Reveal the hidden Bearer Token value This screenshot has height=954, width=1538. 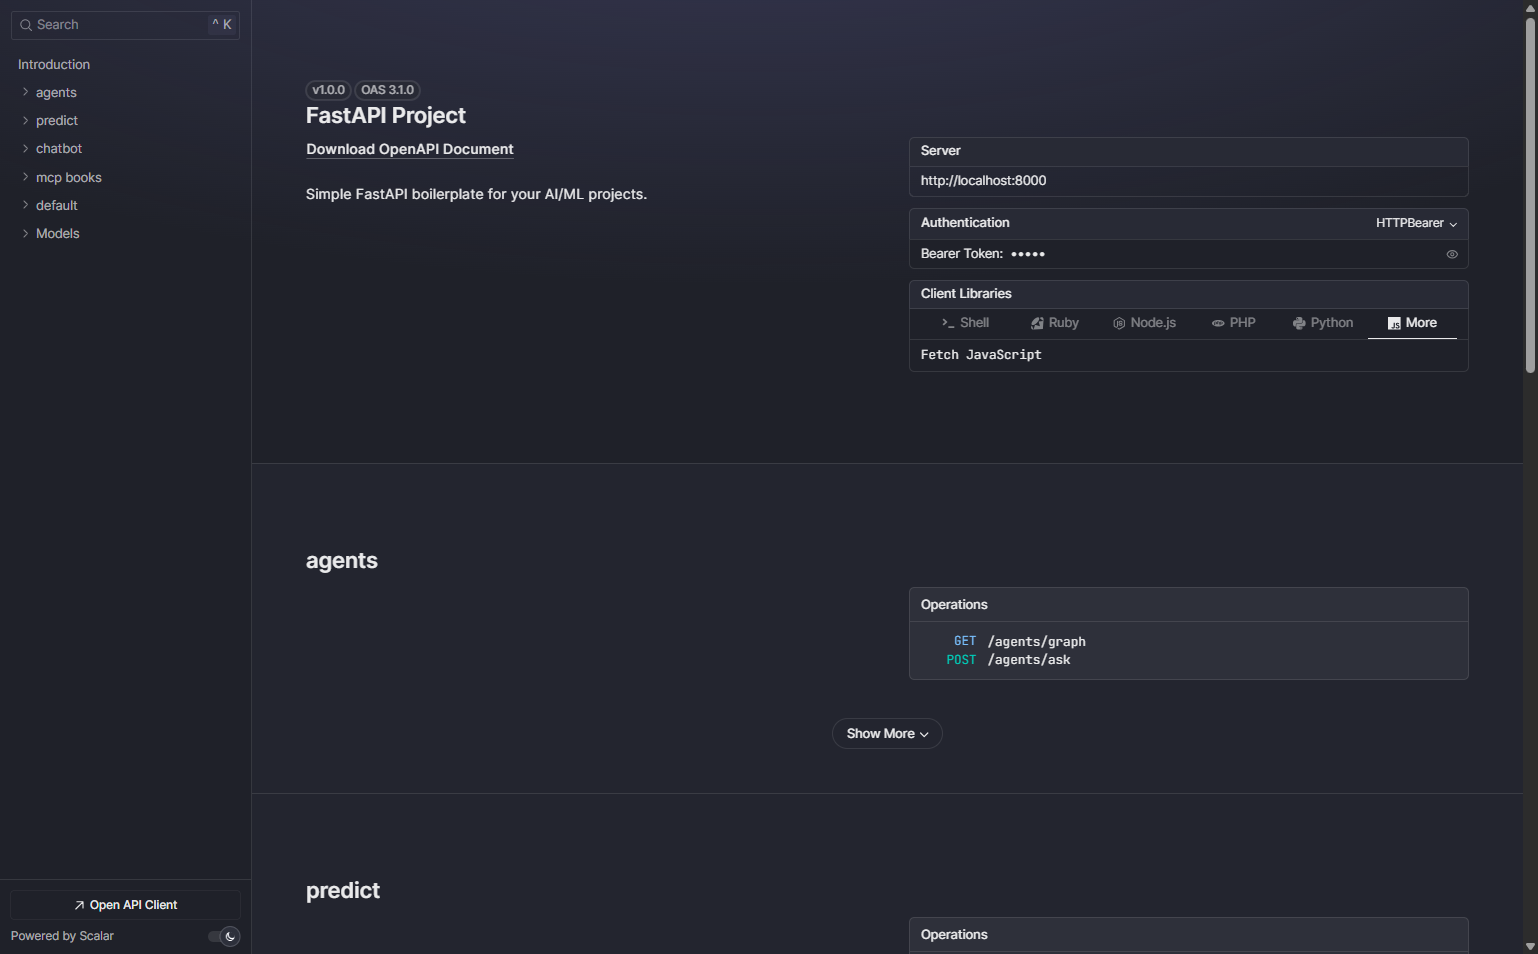(x=1452, y=254)
